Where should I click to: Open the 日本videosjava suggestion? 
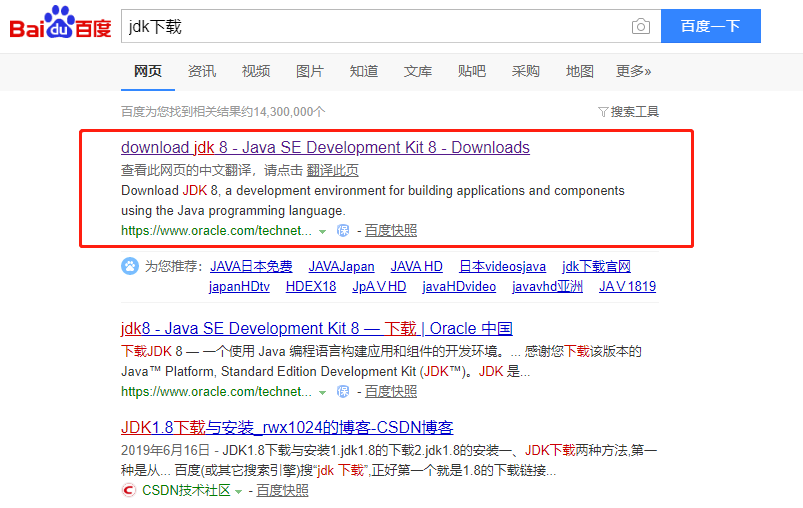502,266
